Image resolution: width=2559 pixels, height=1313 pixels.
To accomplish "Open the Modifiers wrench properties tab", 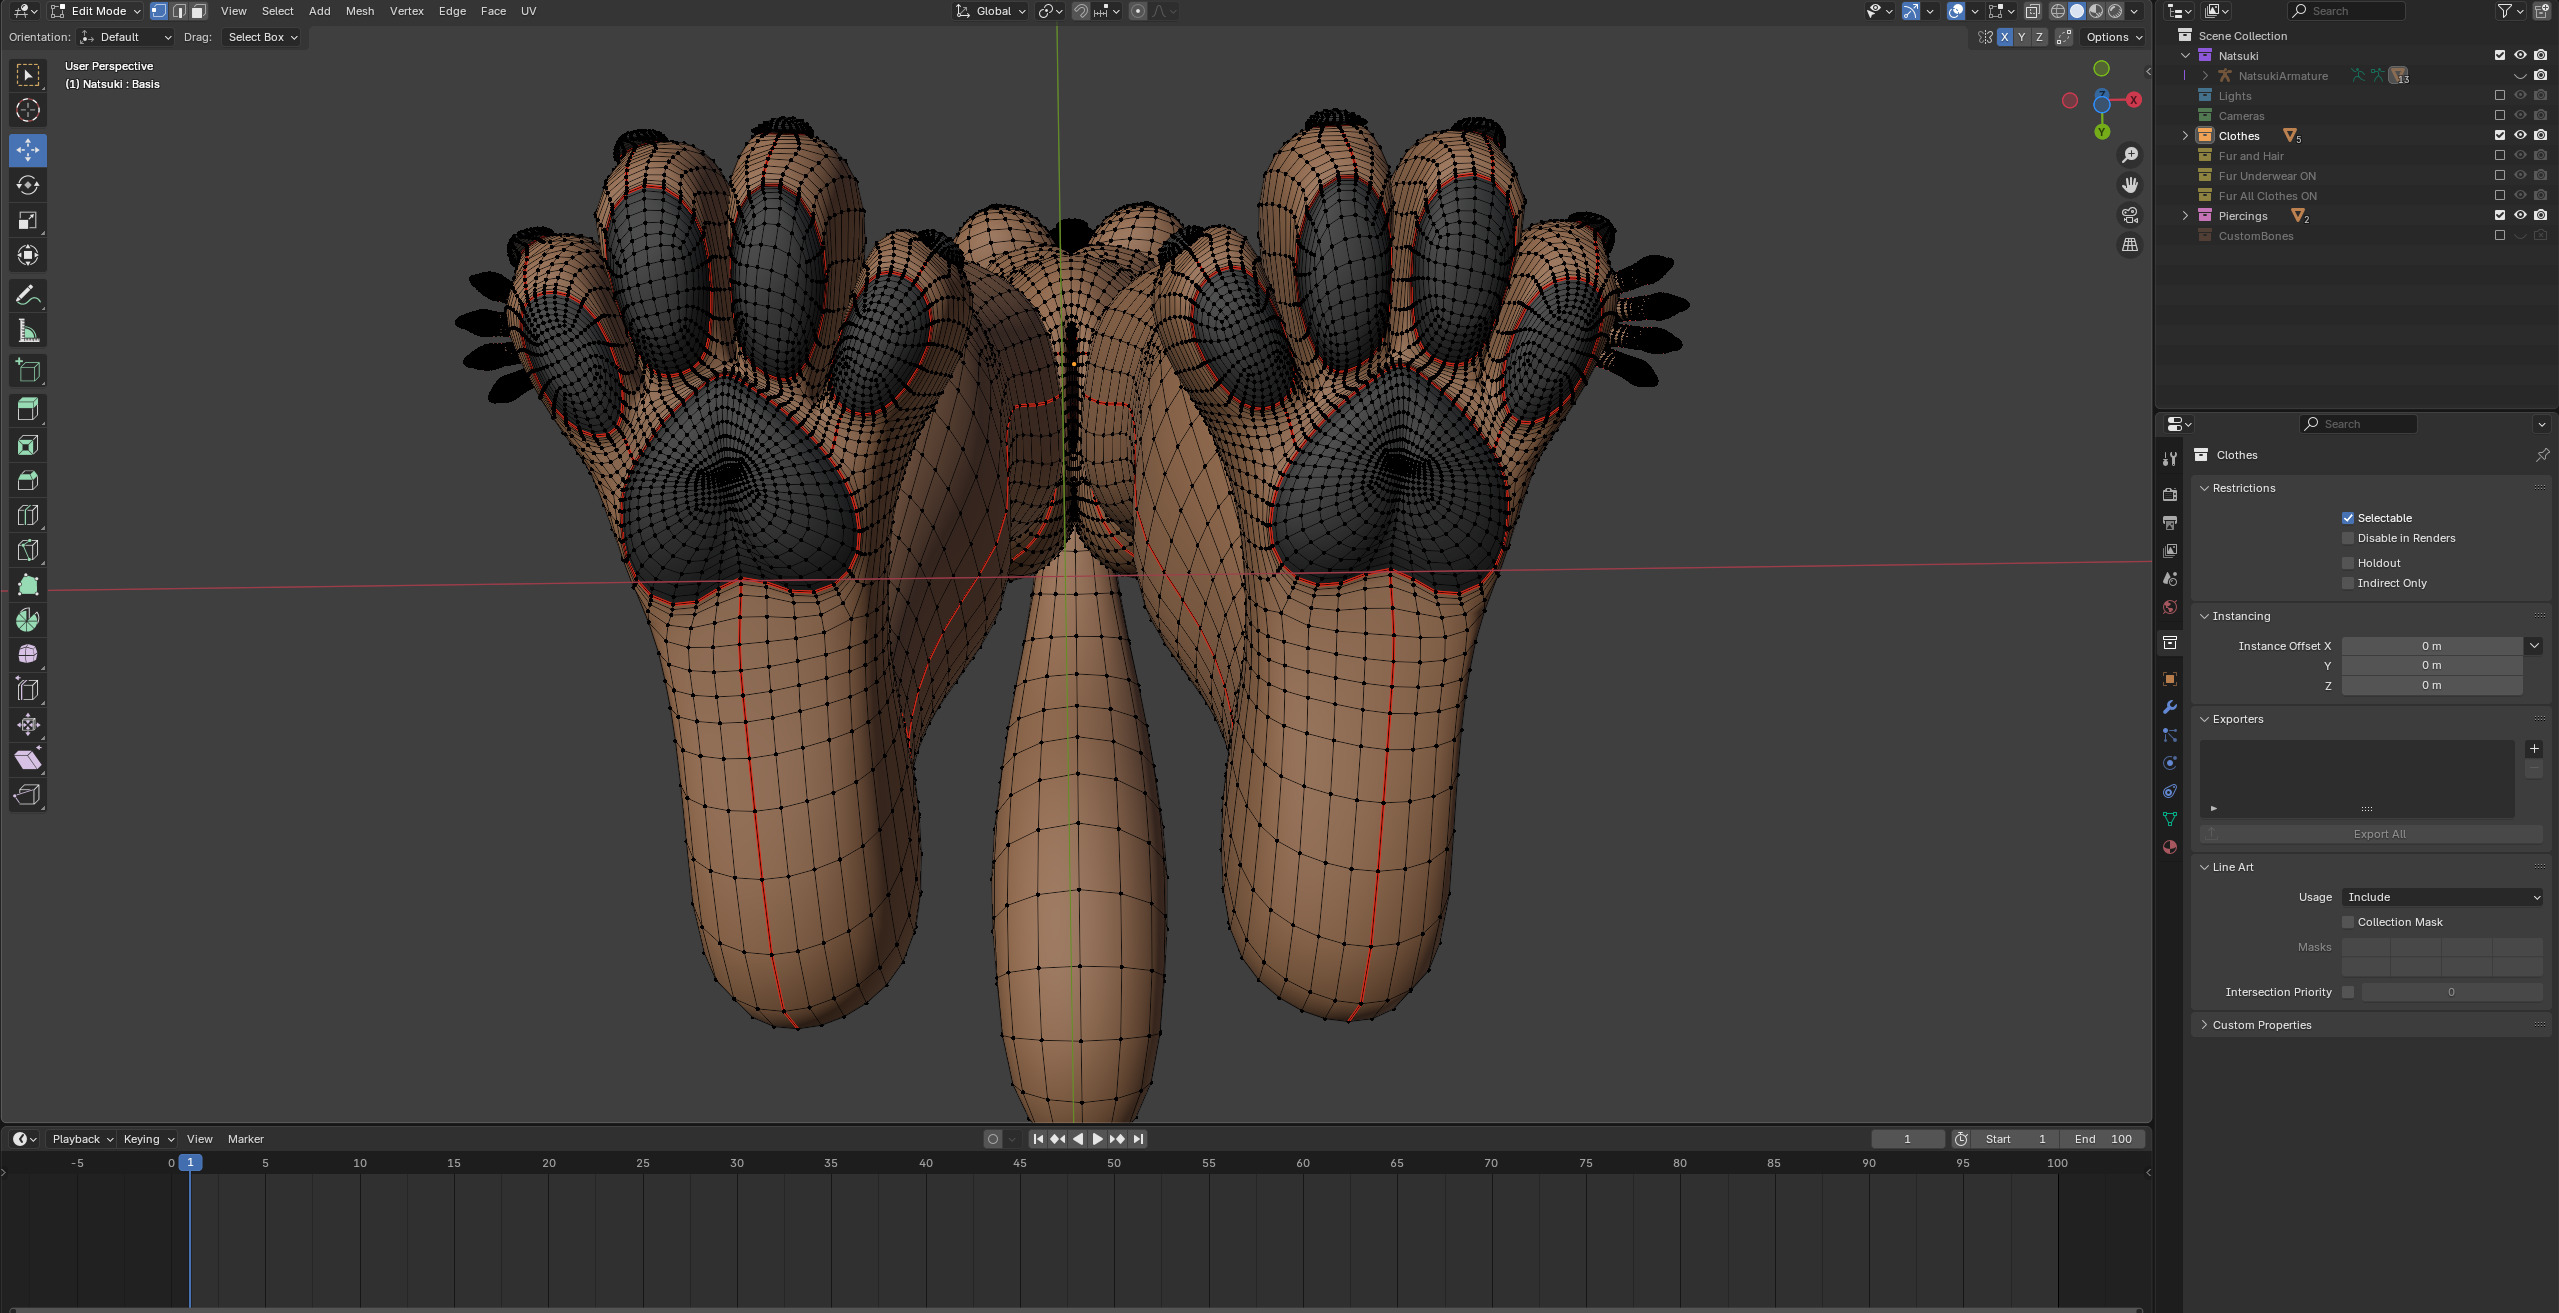I will coord(2169,707).
